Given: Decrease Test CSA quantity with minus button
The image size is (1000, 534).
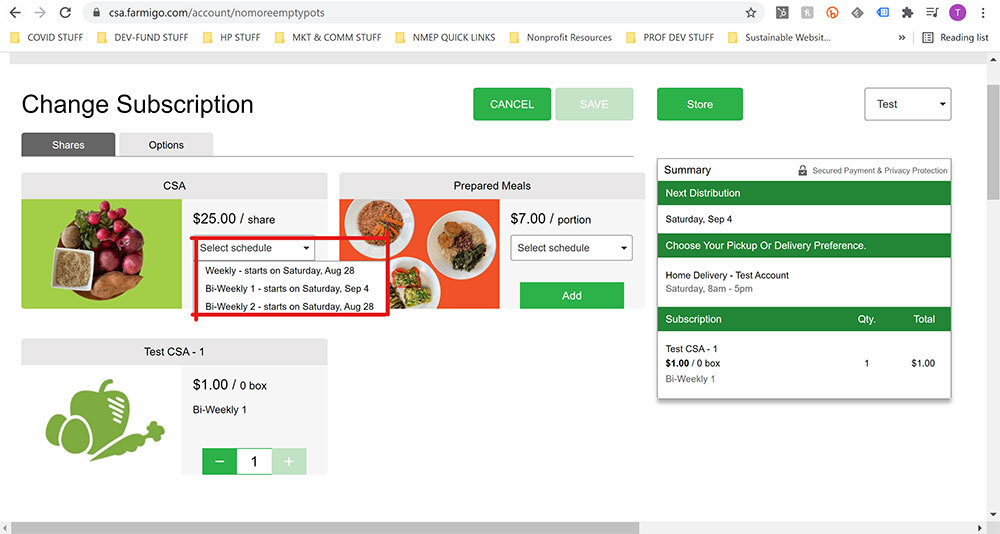Looking at the screenshot, I should 219,461.
